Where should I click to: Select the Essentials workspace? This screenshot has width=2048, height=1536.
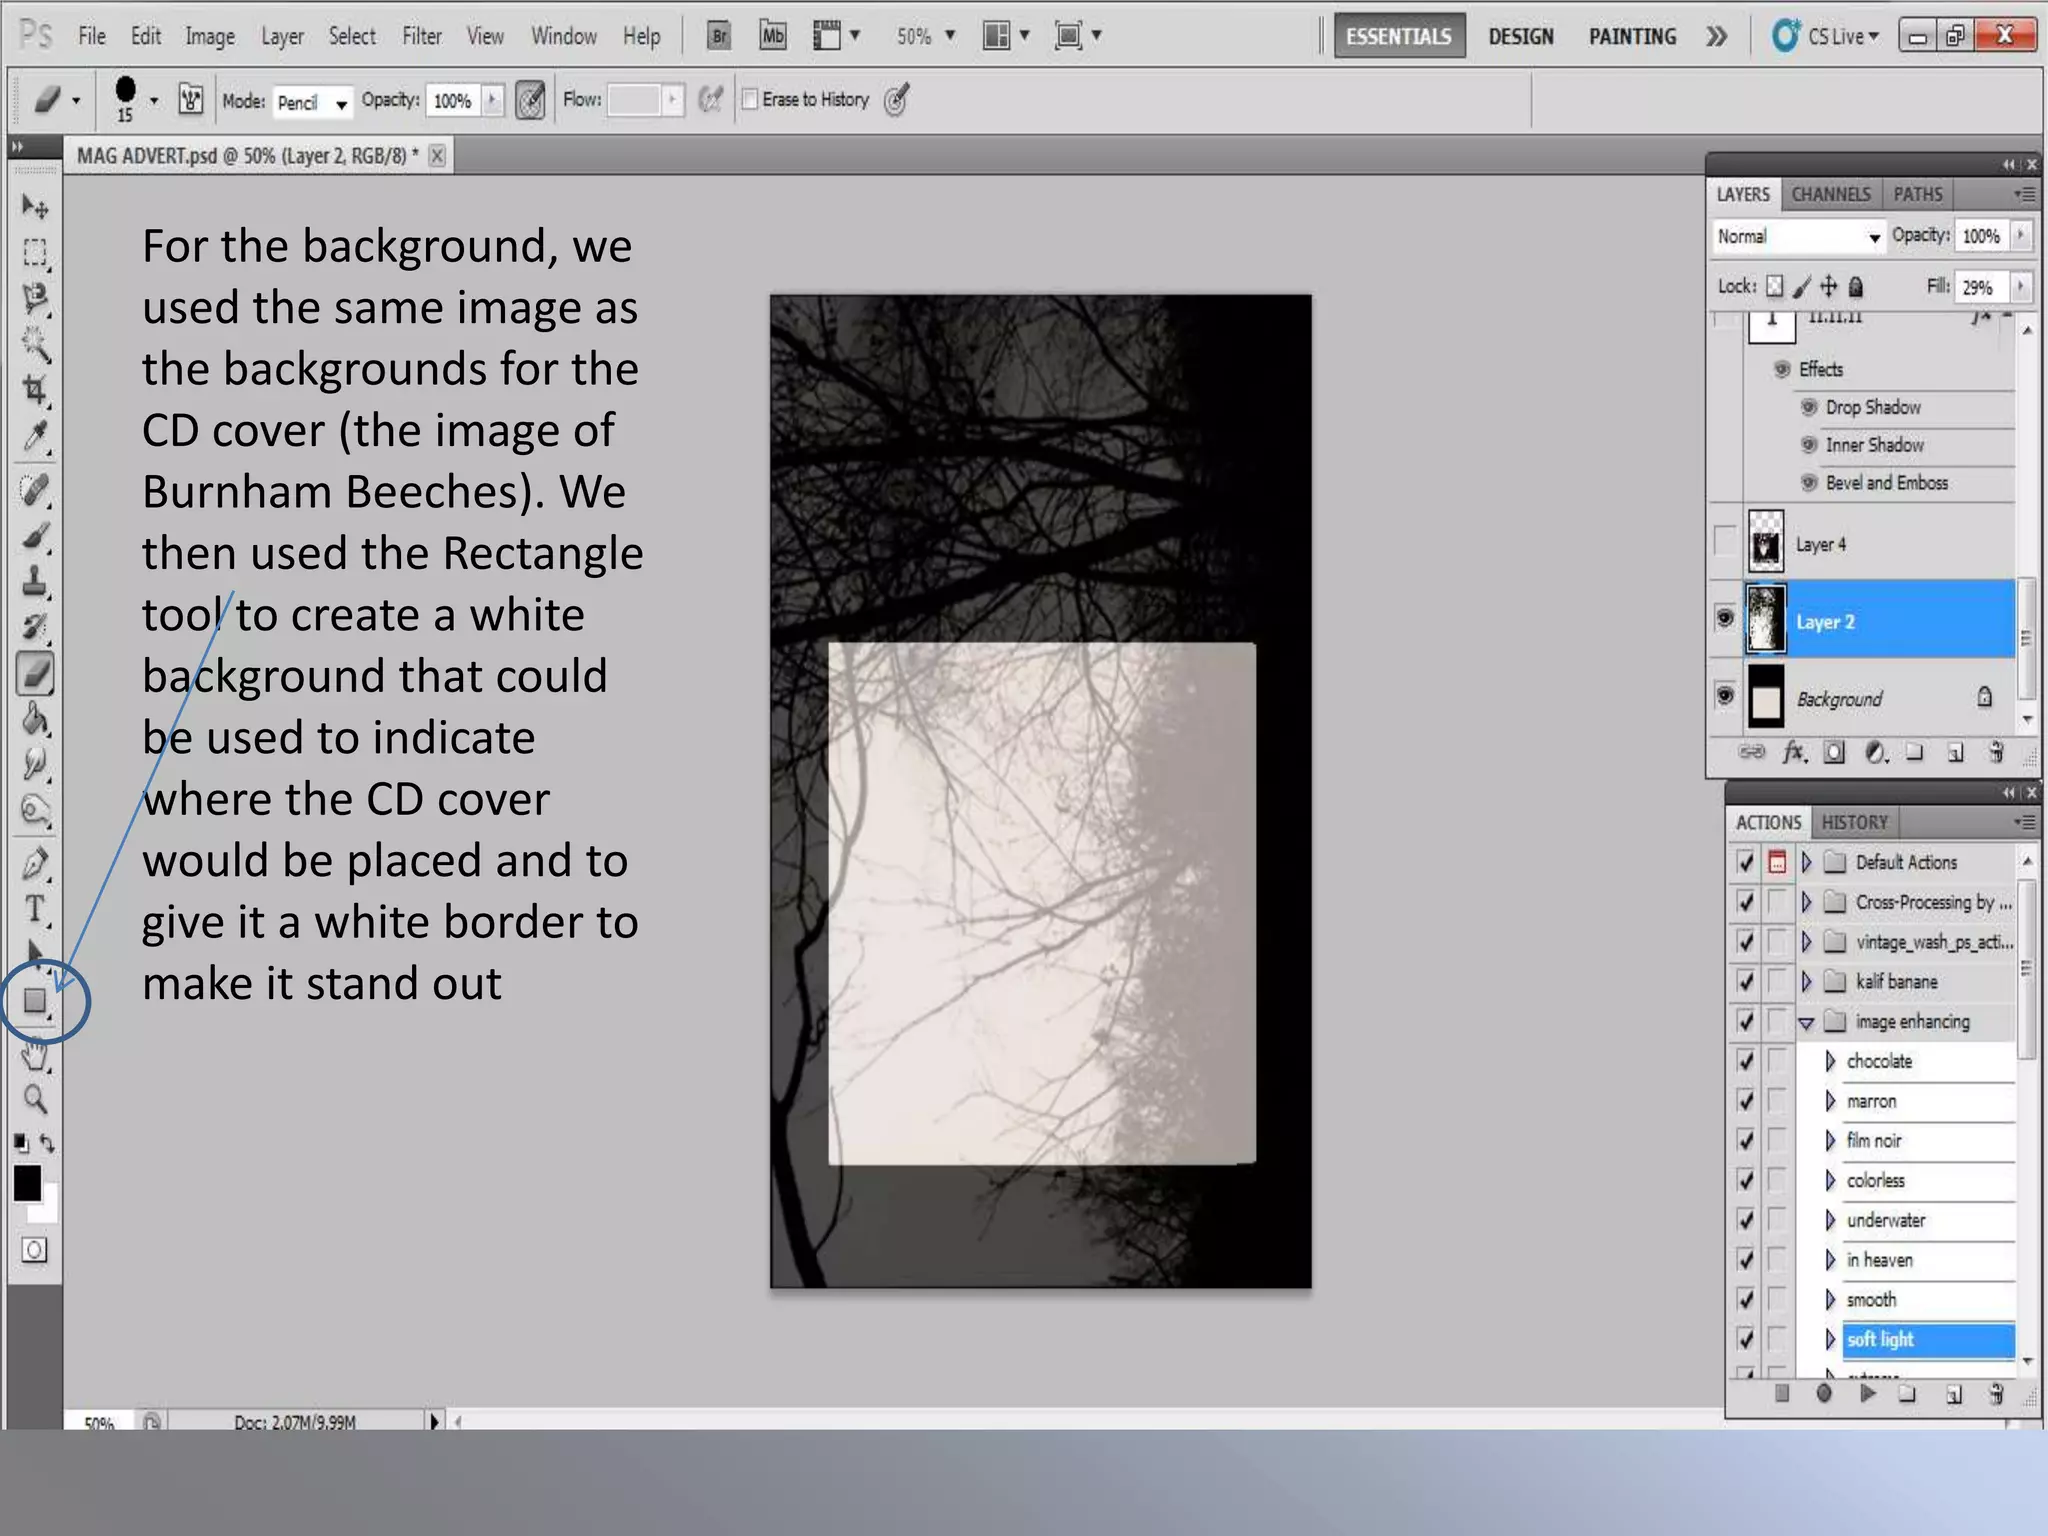pyautogui.click(x=1398, y=37)
